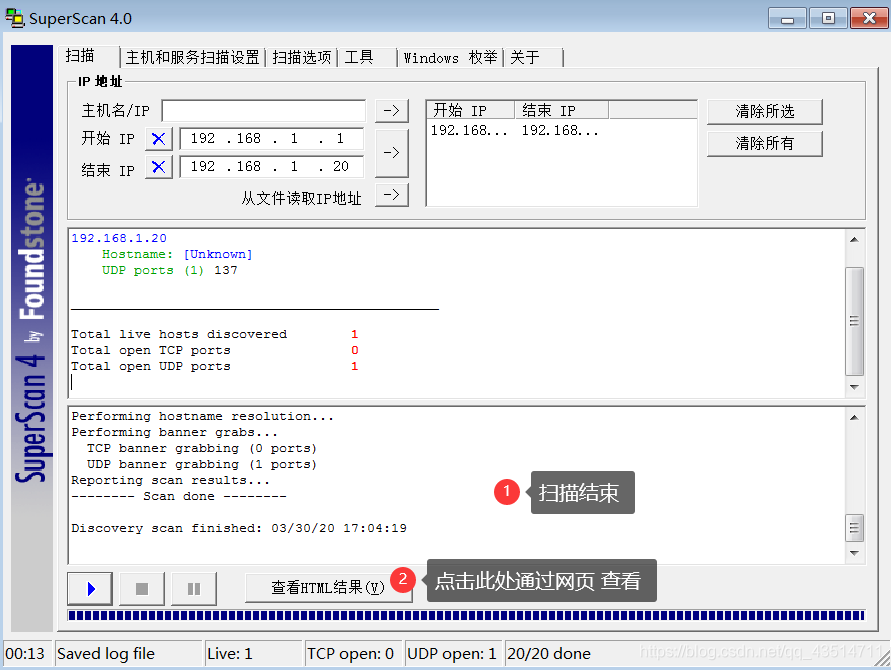Image resolution: width=891 pixels, height=670 pixels.
Task: Click the 清除所有 button
Action: [764, 143]
